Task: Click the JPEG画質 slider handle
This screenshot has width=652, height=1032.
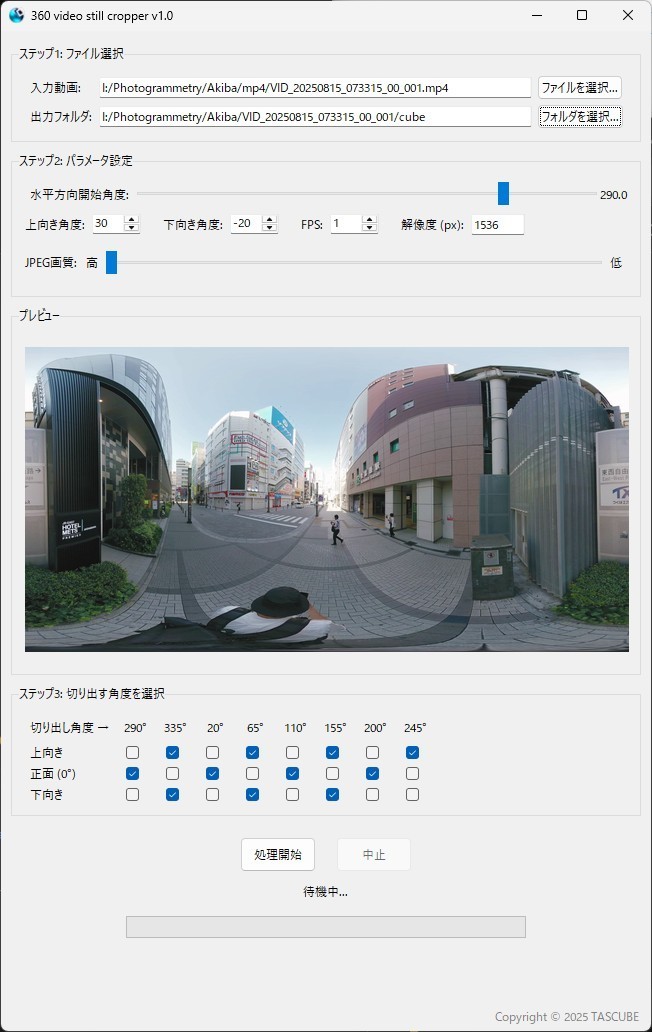Action: [112, 262]
